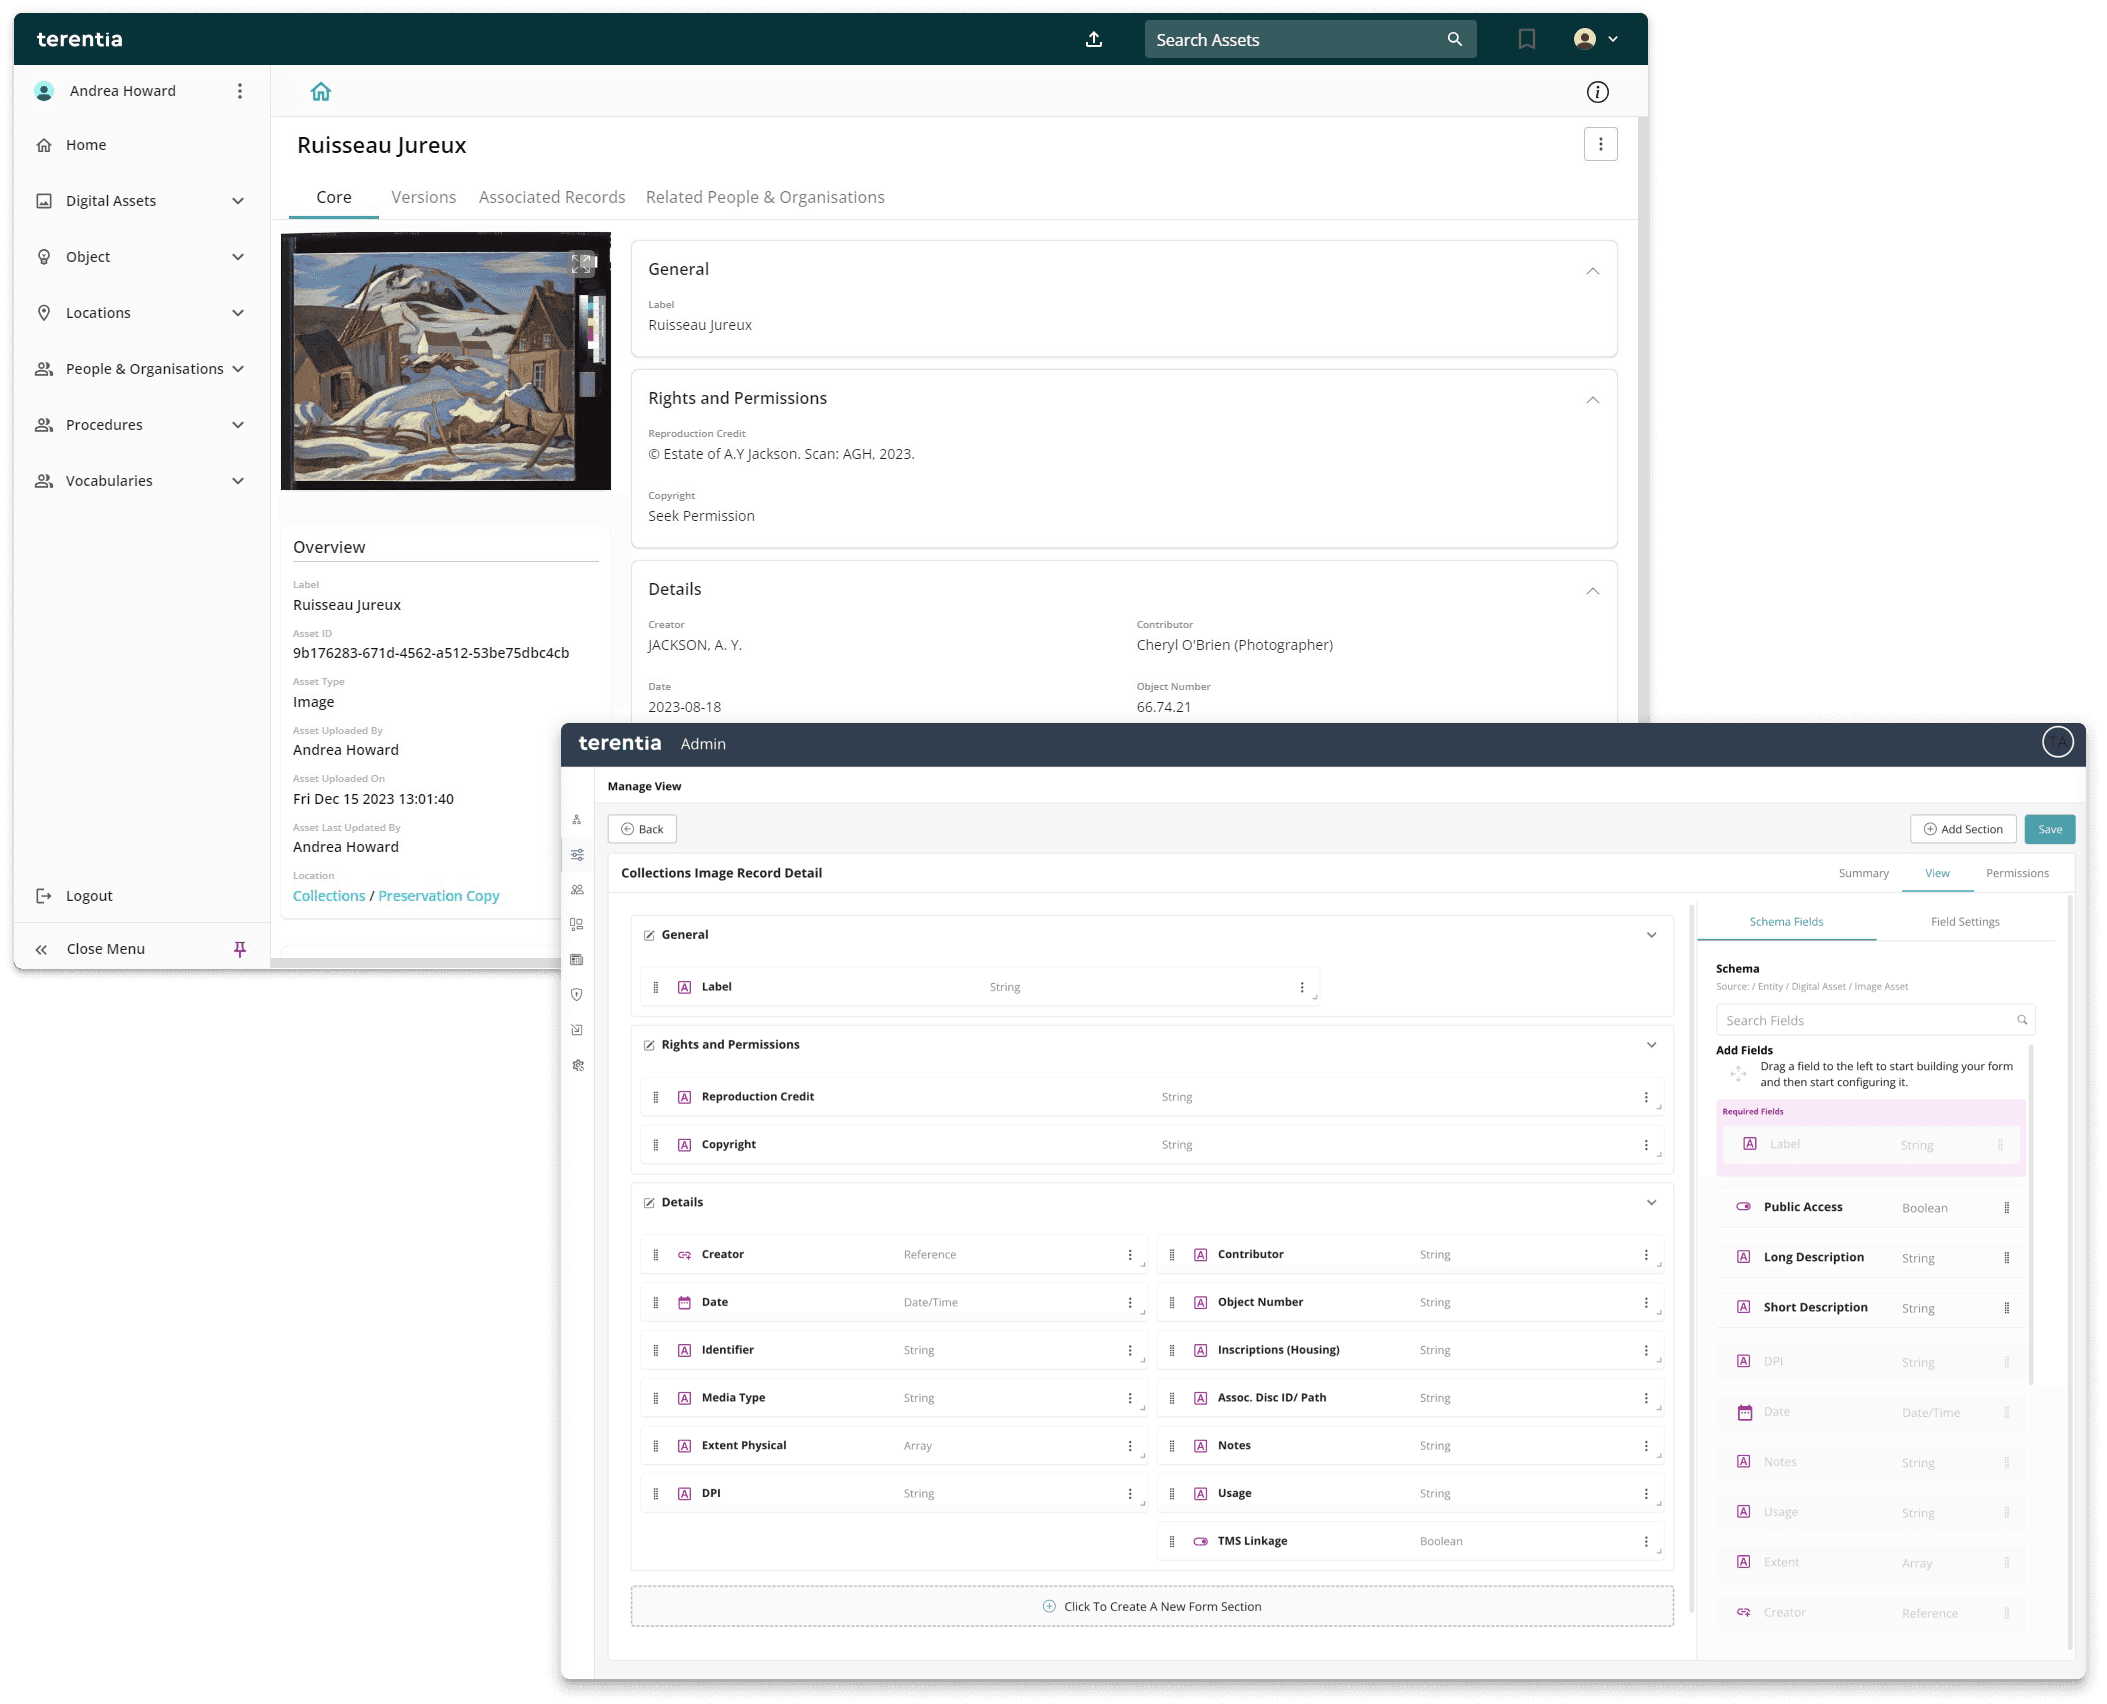Switch to the Versions tab
Viewport: 2107px width, 1704px height.
[x=424, y=197]
